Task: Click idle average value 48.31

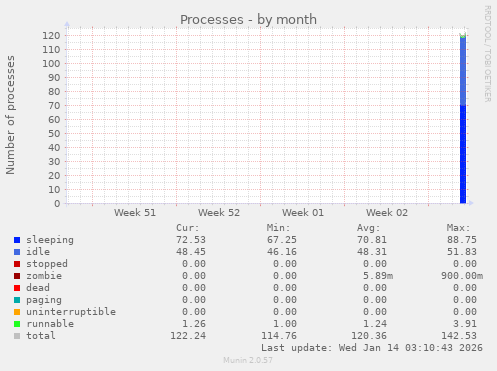Action: click(x=372, y=252)
